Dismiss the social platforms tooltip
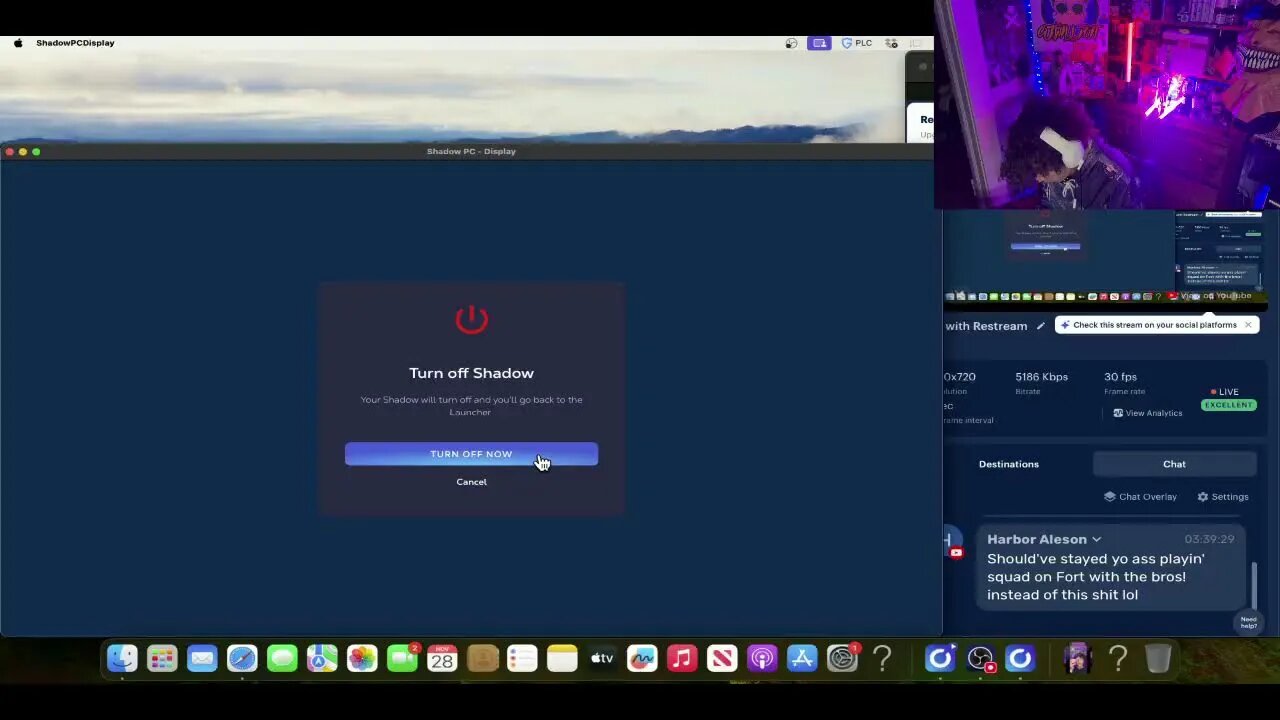 [x=1248, y=325]
